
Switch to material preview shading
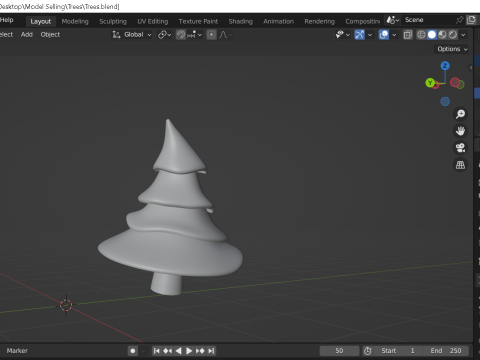tap(442, 35)
